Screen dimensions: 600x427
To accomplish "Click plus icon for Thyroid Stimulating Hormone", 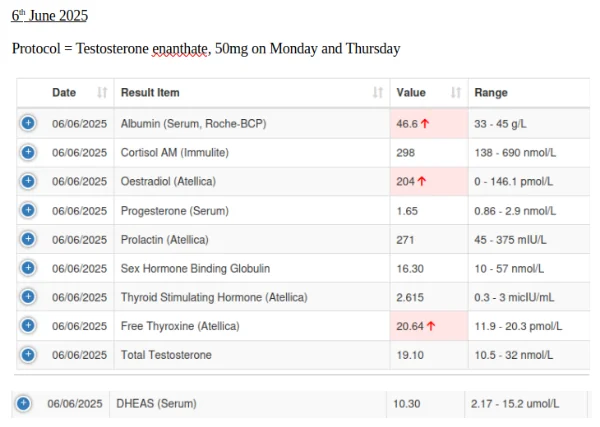I will 28,297.
